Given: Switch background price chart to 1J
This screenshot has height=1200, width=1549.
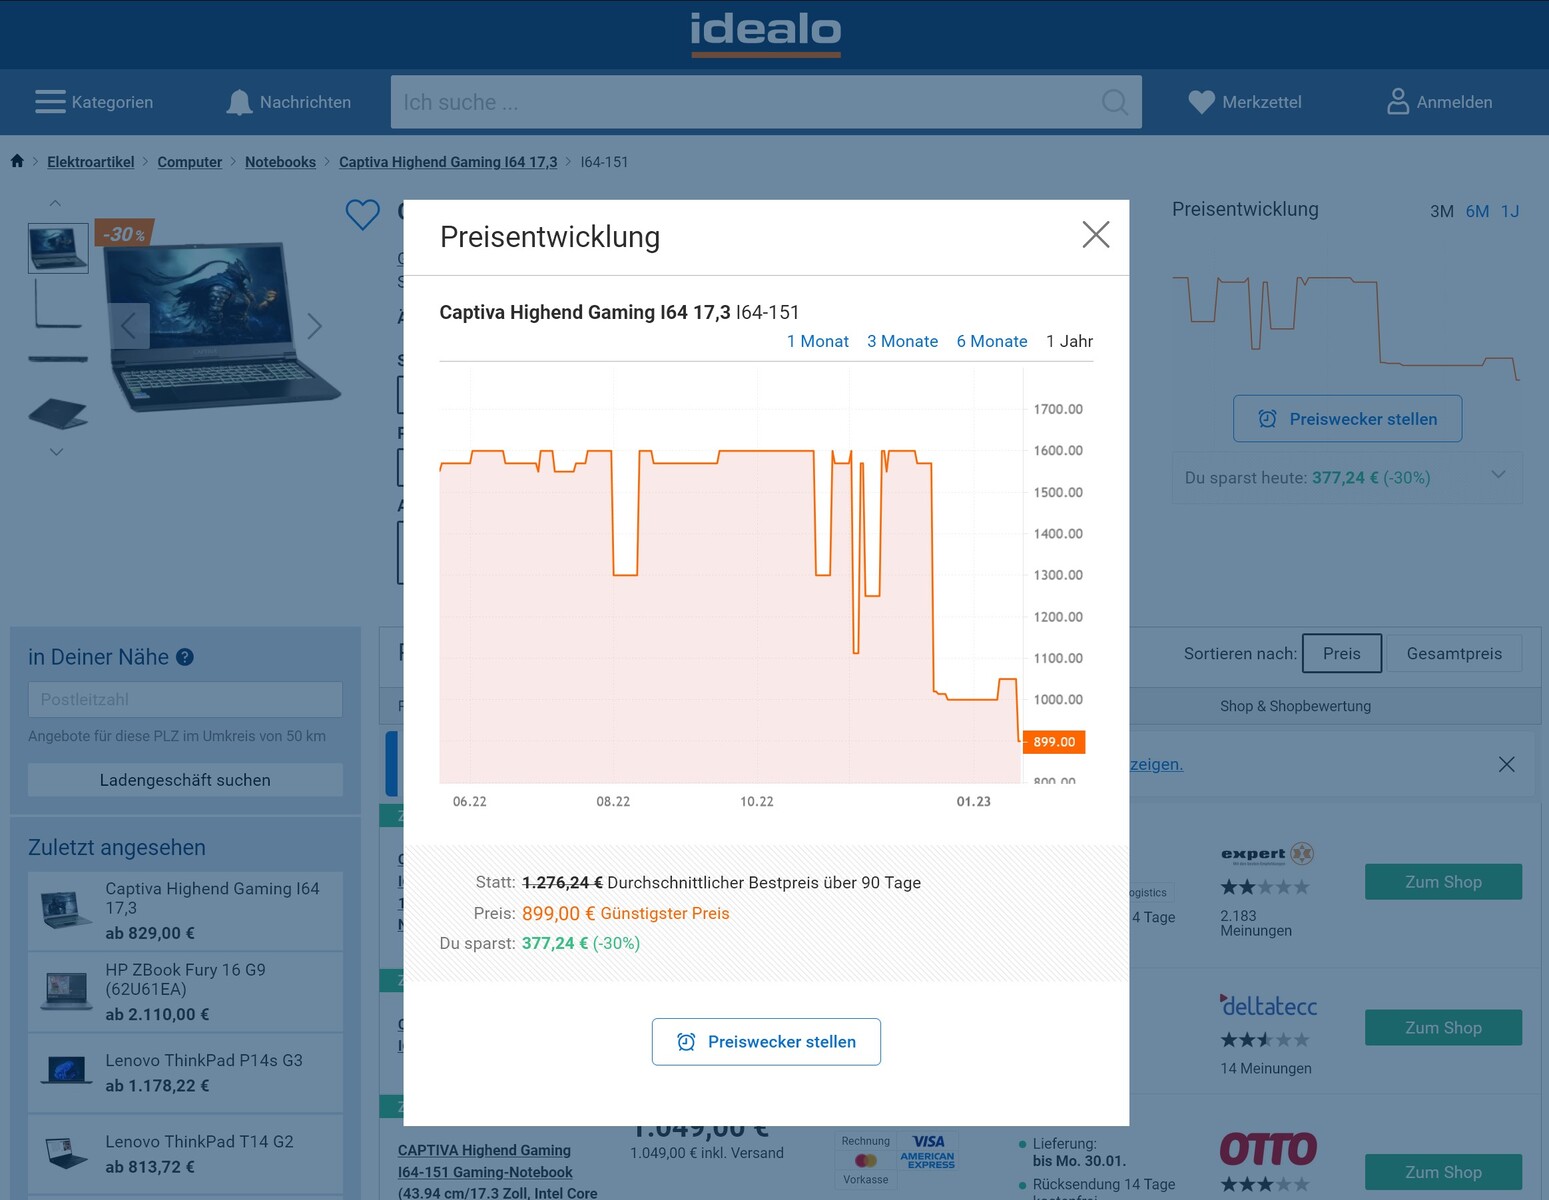Looking at the screenshot, I should click(1510, 211).
